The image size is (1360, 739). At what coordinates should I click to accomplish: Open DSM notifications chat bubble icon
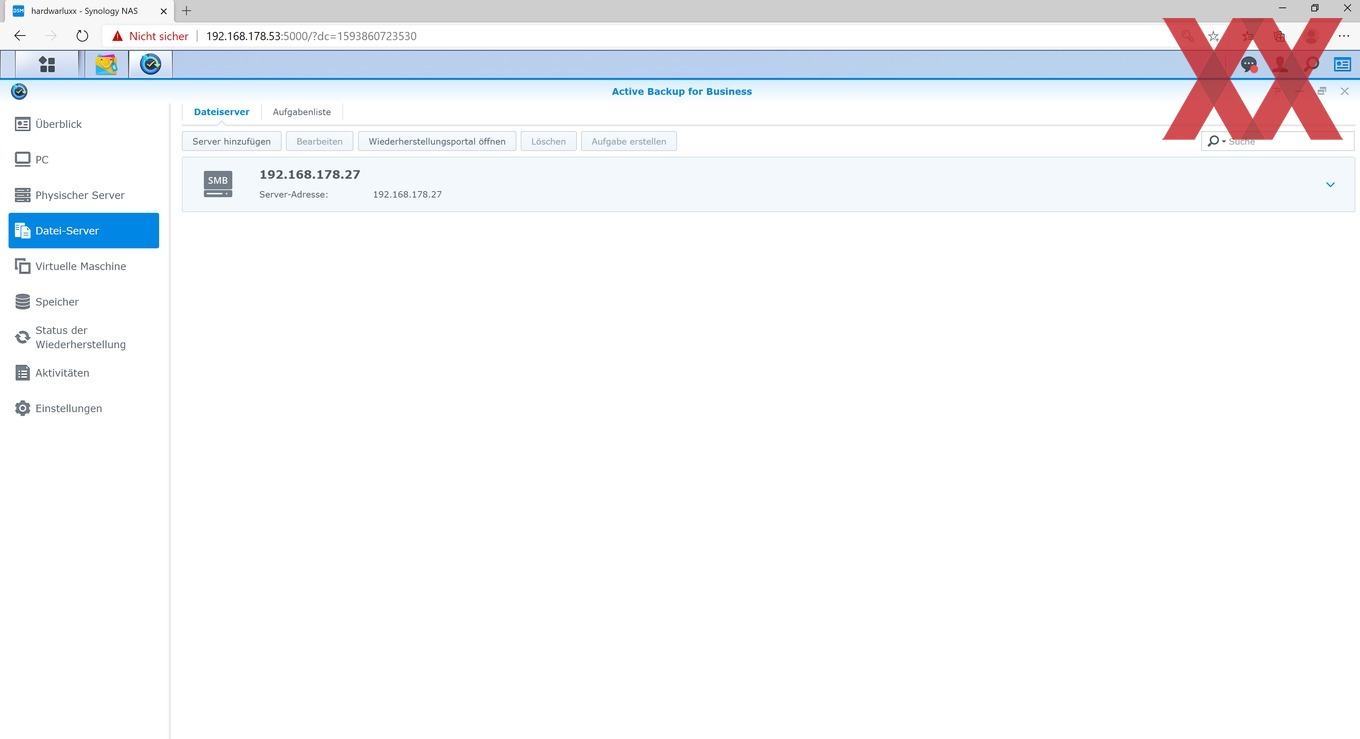(1248, 65)
